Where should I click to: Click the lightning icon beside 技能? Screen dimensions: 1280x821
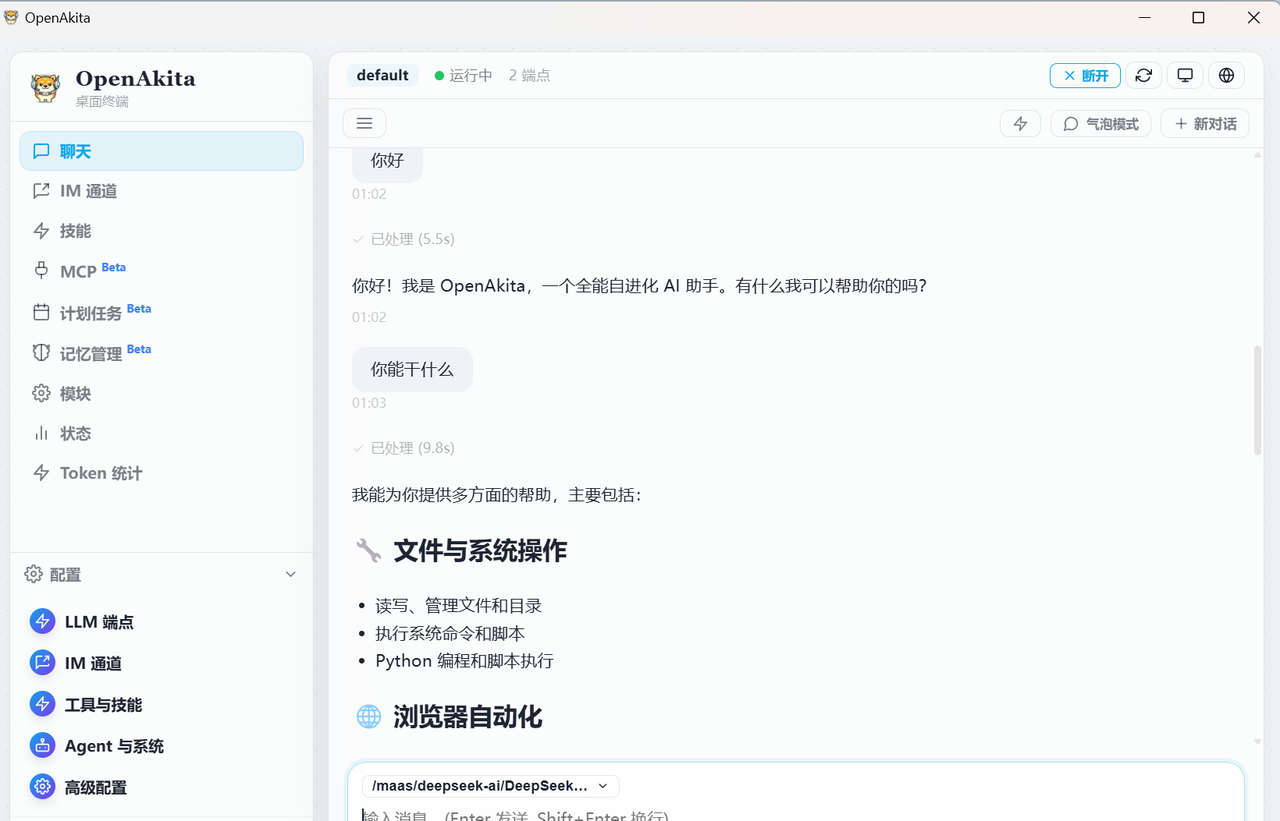(x=41, y=231)
